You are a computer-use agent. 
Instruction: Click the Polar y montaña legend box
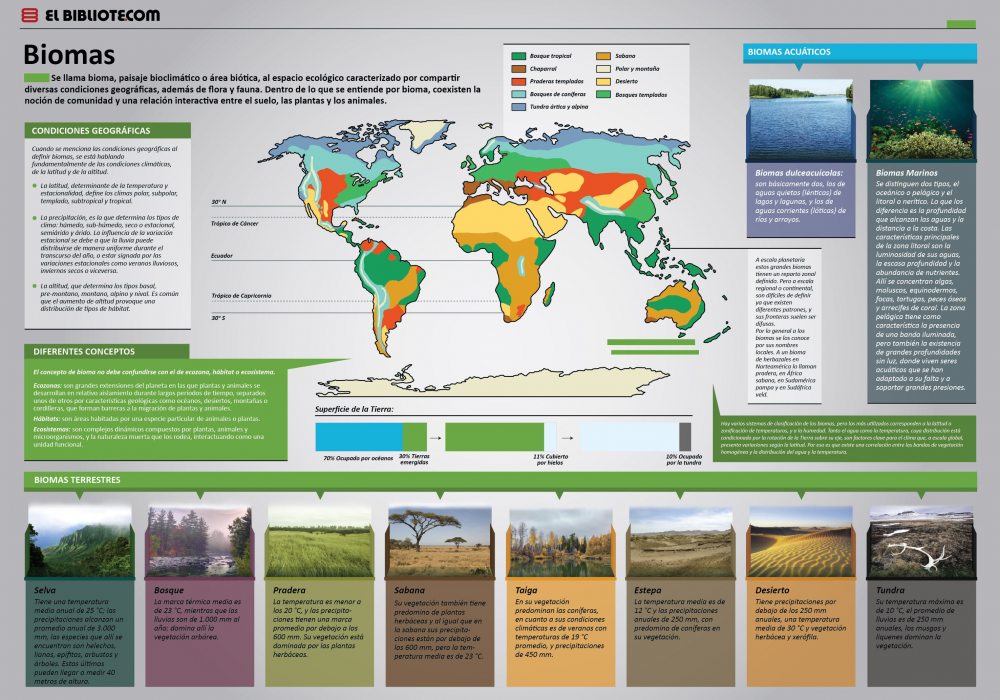pos(604,68)
